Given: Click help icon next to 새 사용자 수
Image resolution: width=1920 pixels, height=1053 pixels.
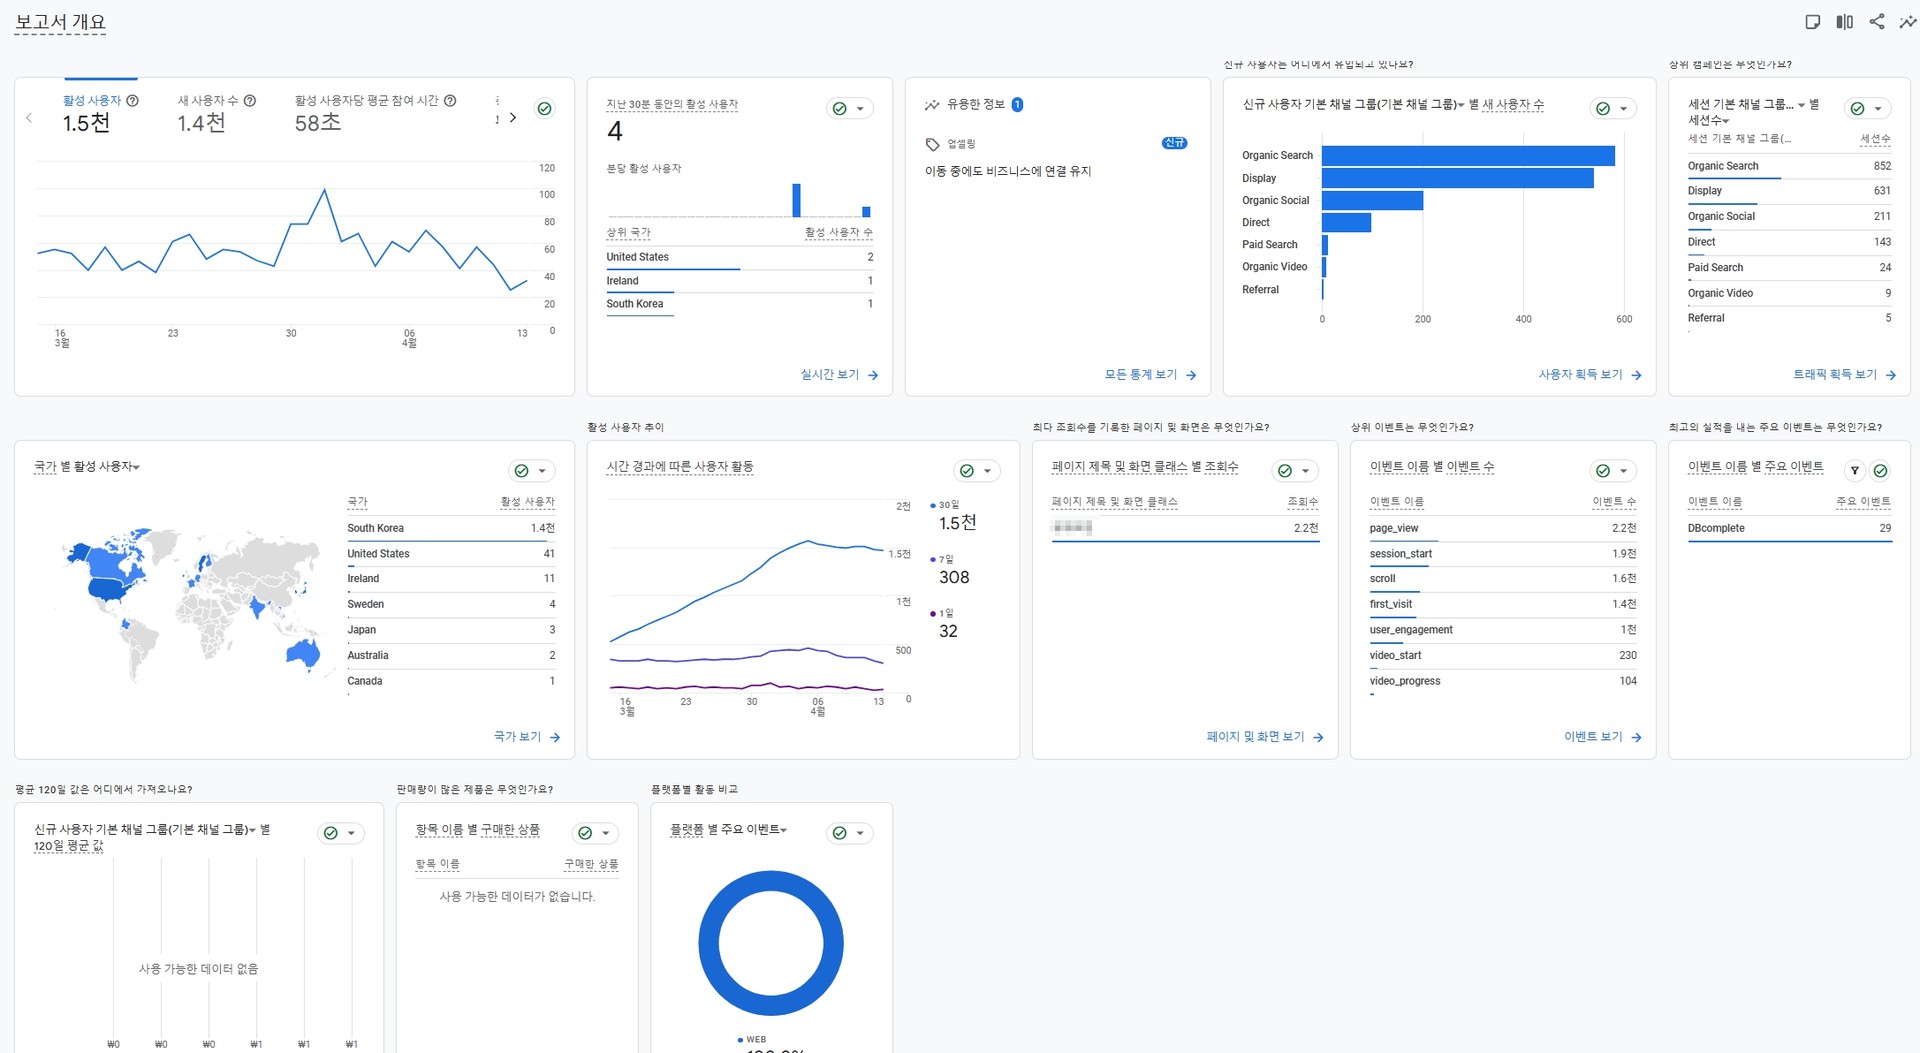Looking at the screenshot, I should click(250, 101).
